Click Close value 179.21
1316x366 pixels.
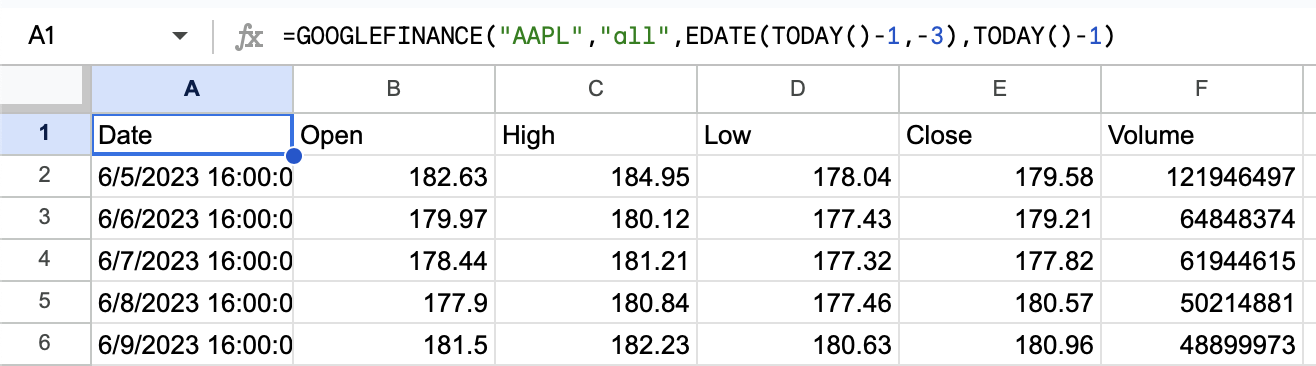1000,219
